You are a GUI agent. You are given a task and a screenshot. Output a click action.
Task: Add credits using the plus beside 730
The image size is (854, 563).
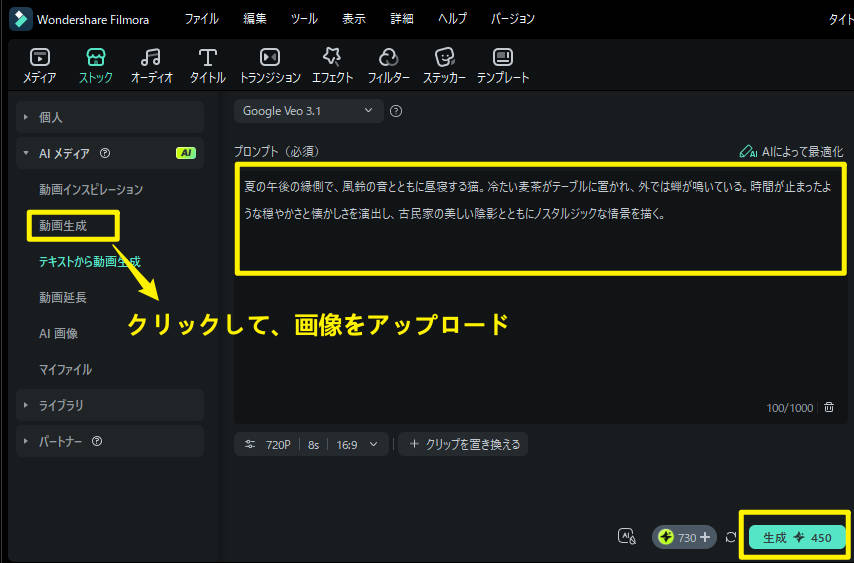coord(705,537)
